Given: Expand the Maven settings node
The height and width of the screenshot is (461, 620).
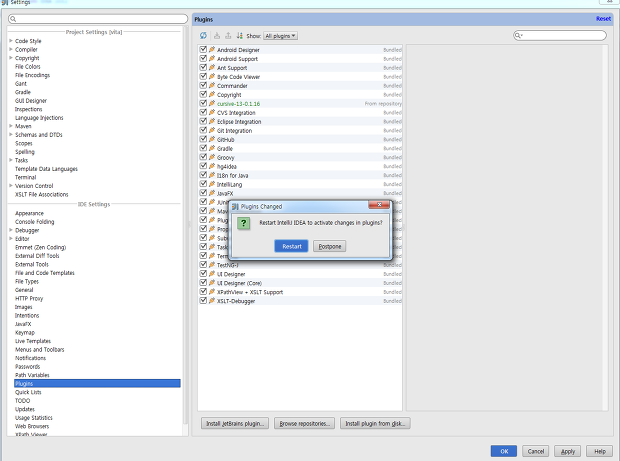Looking at the screenshot, I should pos(11,126).
